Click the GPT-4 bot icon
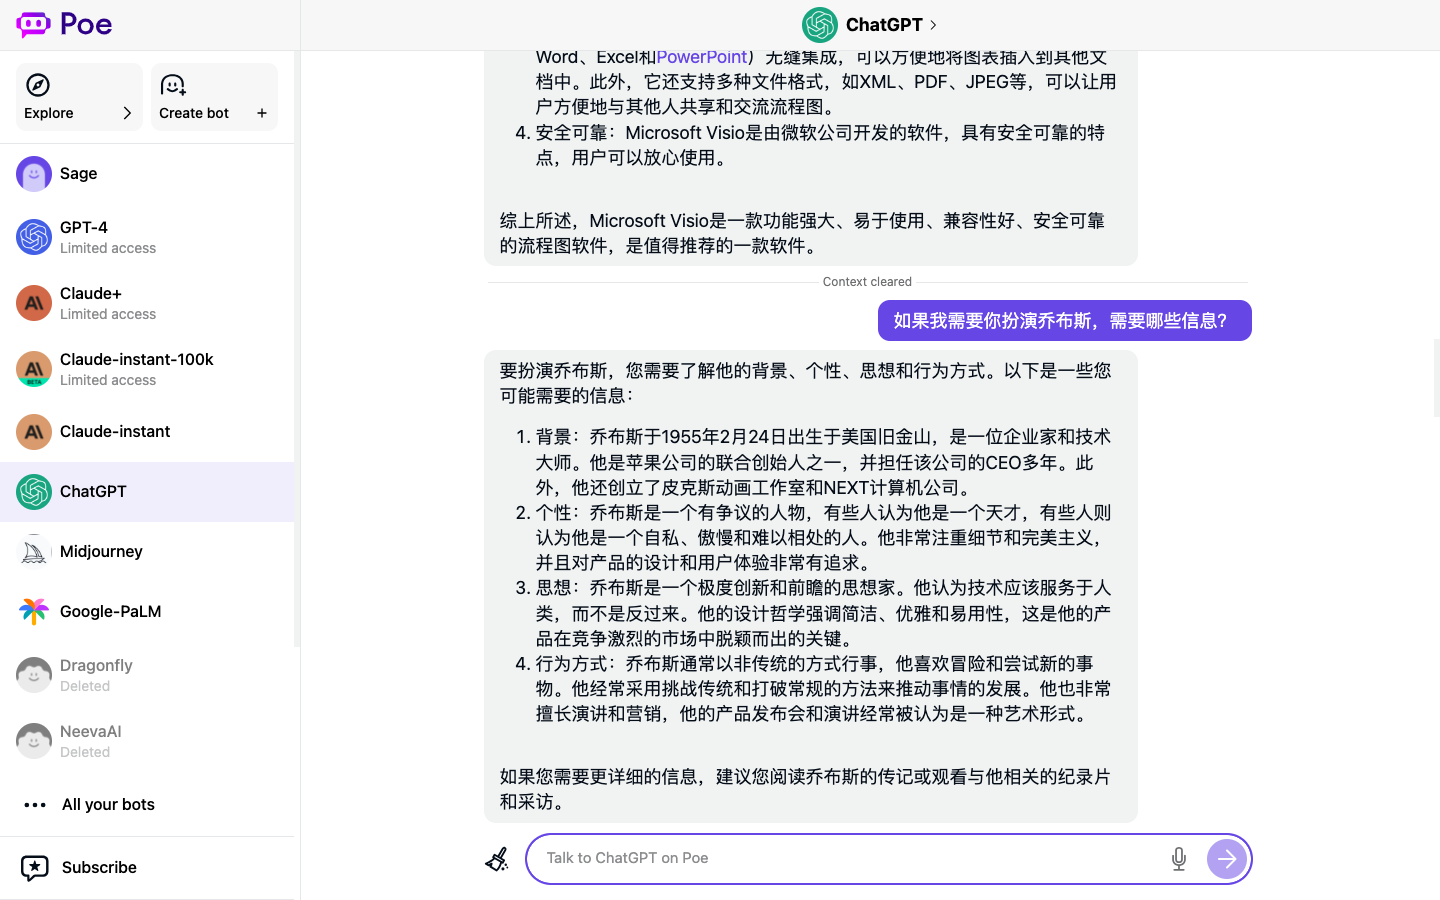 (33, 237)
